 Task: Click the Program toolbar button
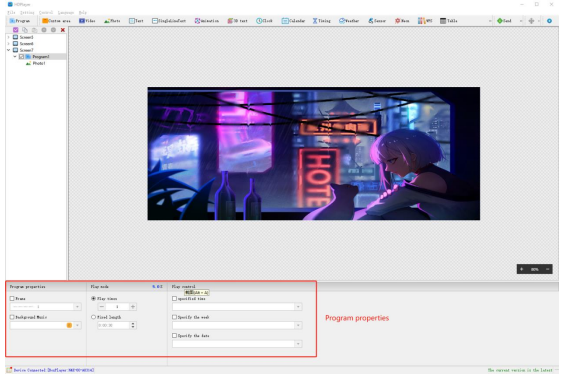[x=20, y=21]
